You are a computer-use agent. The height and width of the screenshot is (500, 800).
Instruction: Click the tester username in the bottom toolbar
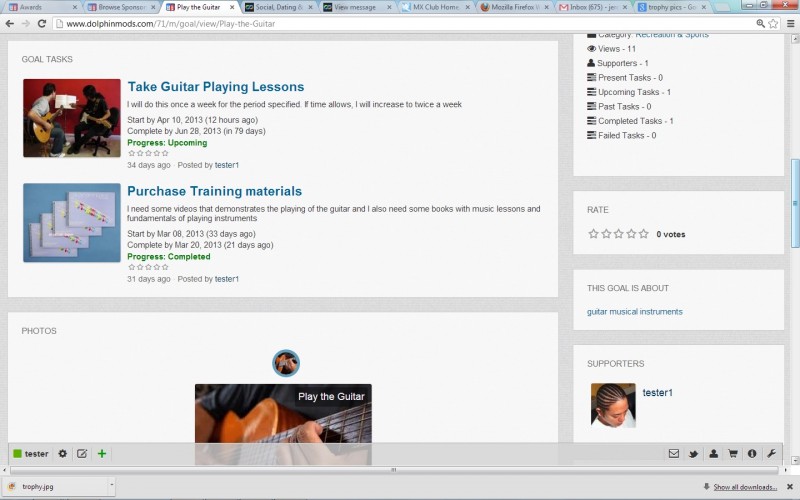pos(36,454)
